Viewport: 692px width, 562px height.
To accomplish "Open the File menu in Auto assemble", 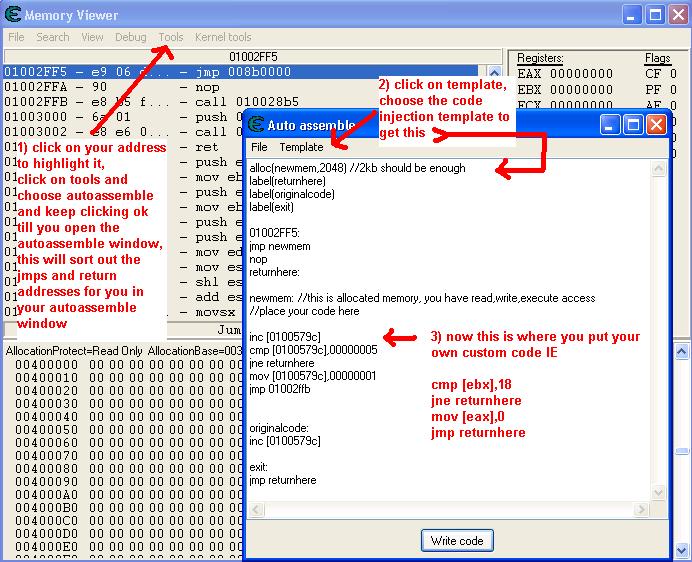I will (x=259, y=147).
